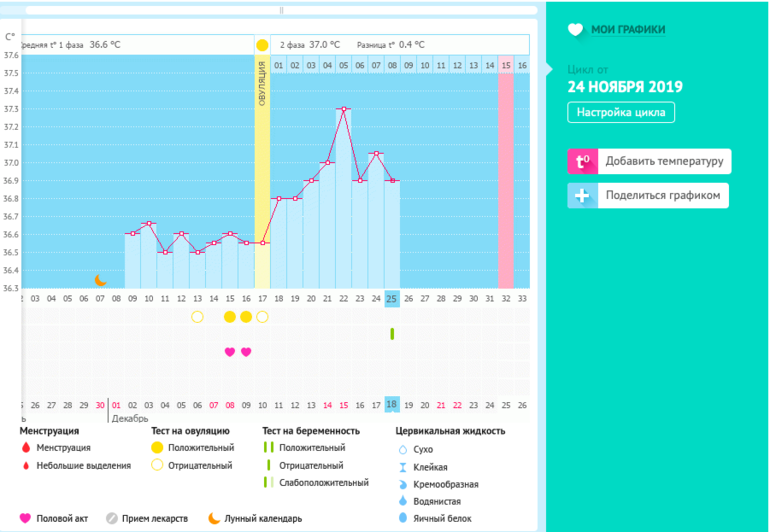
Task: Click the green pregnancy test mark on day 25
Action: [392, 333]
